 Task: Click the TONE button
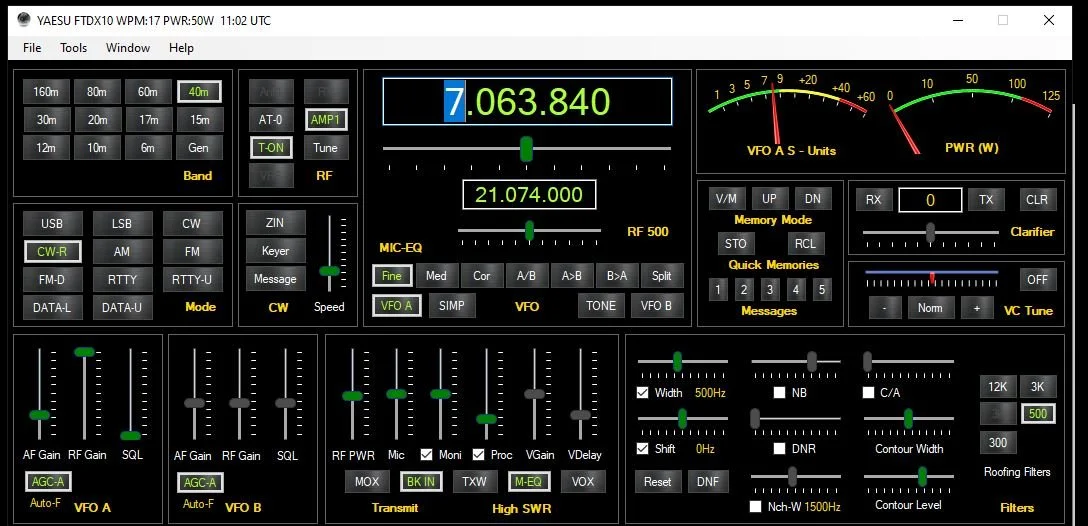click(x=601, y=305)
